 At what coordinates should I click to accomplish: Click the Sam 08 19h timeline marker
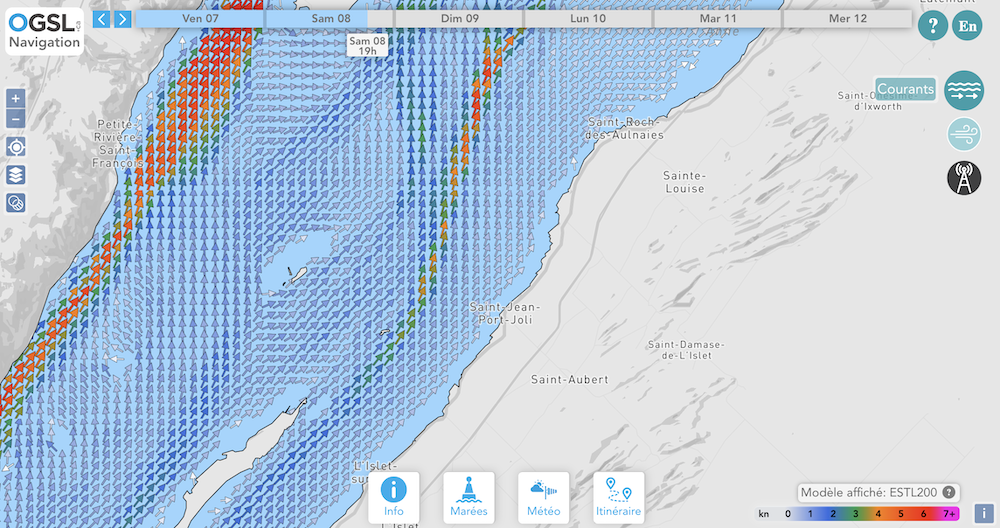pyautogui.click(x=367, y=44)
